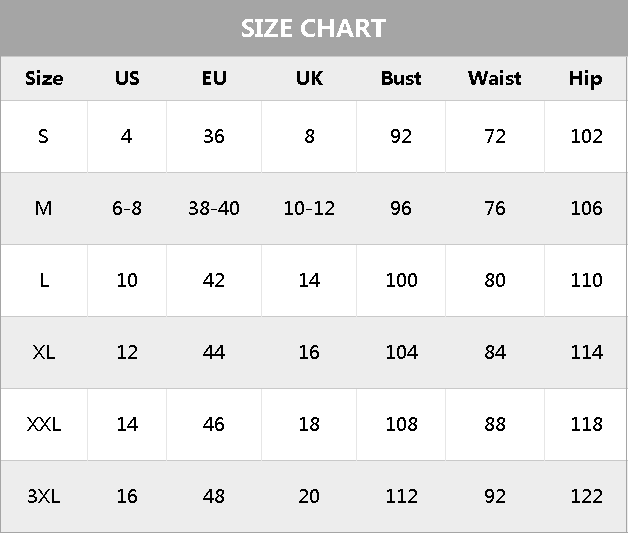
Task: Click the Hip column header
Action: point(585,78)
